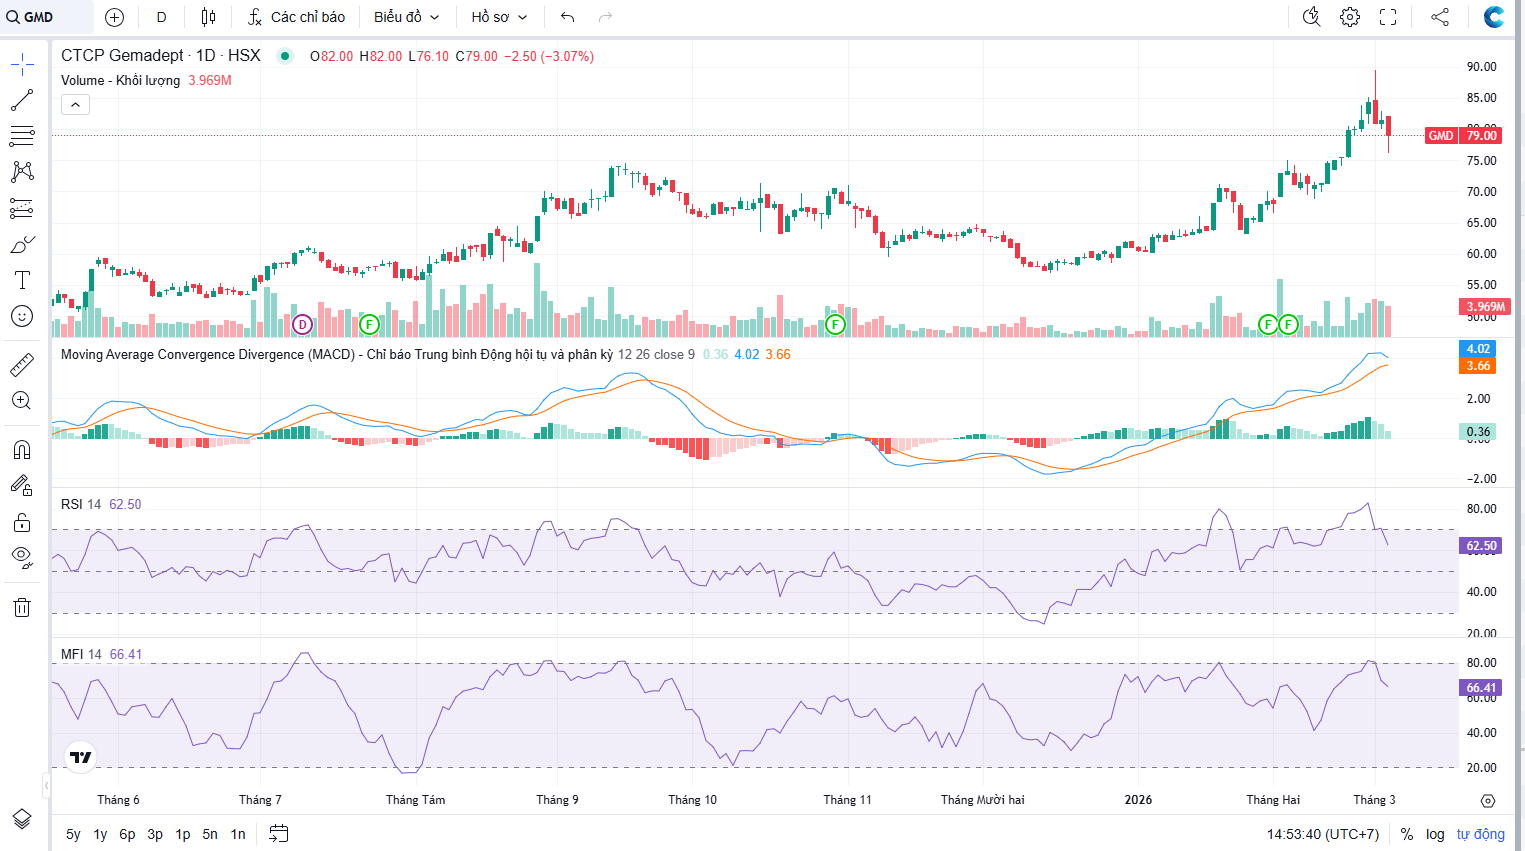Open chart settings gear icon
Image resolution: width=1525 pixels, height=851 pixels.
coord(1350,17)
